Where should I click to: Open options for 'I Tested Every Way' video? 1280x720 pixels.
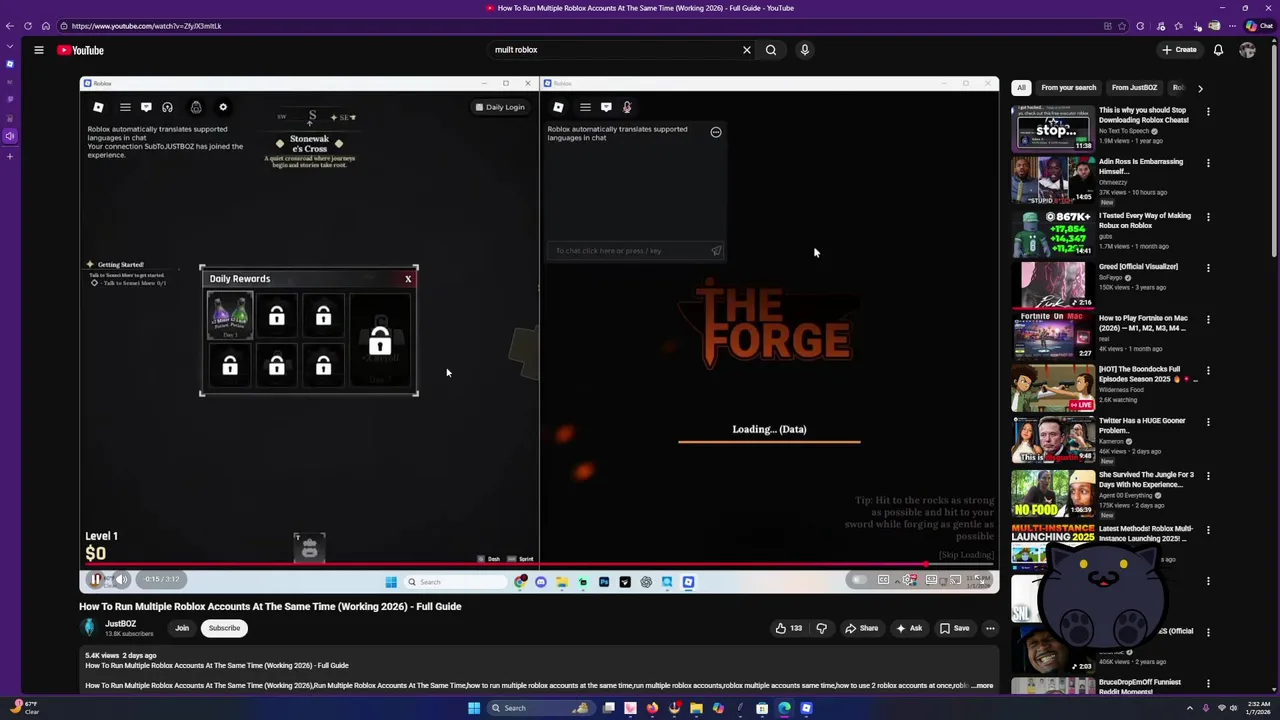pyautogui.click(x=1208, y=217)
